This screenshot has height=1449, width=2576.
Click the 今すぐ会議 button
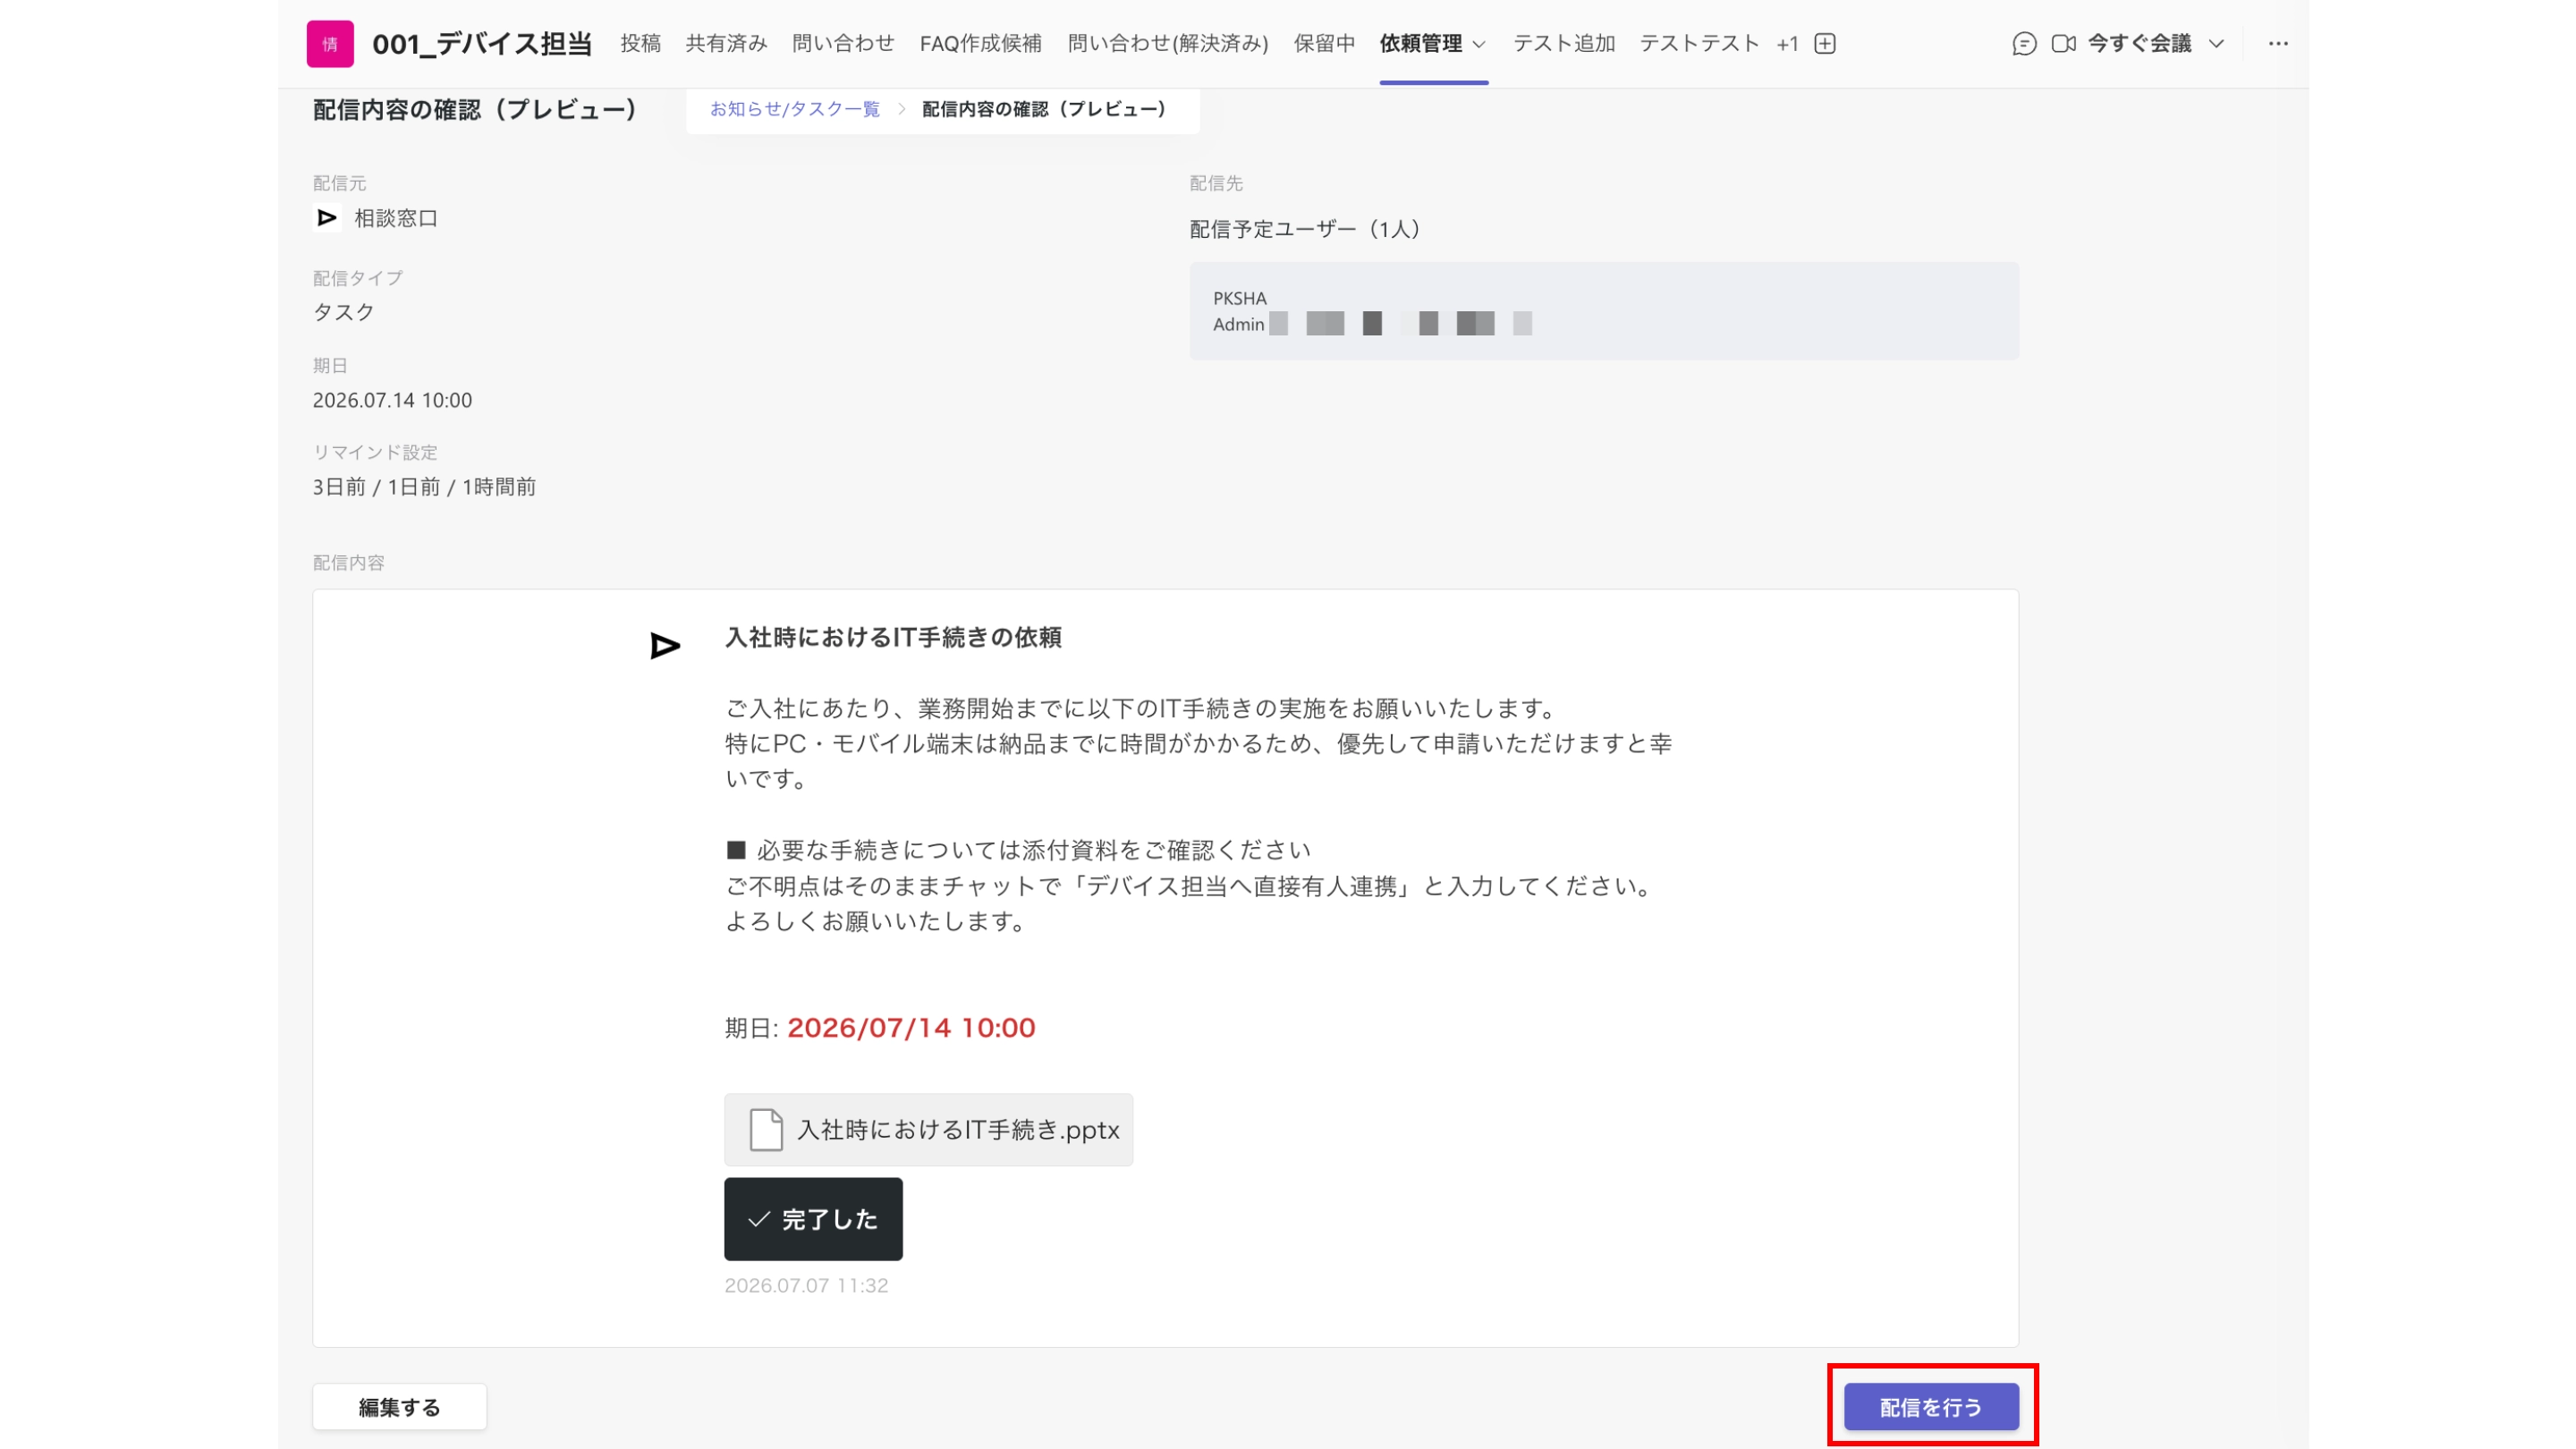[2139, 44]
